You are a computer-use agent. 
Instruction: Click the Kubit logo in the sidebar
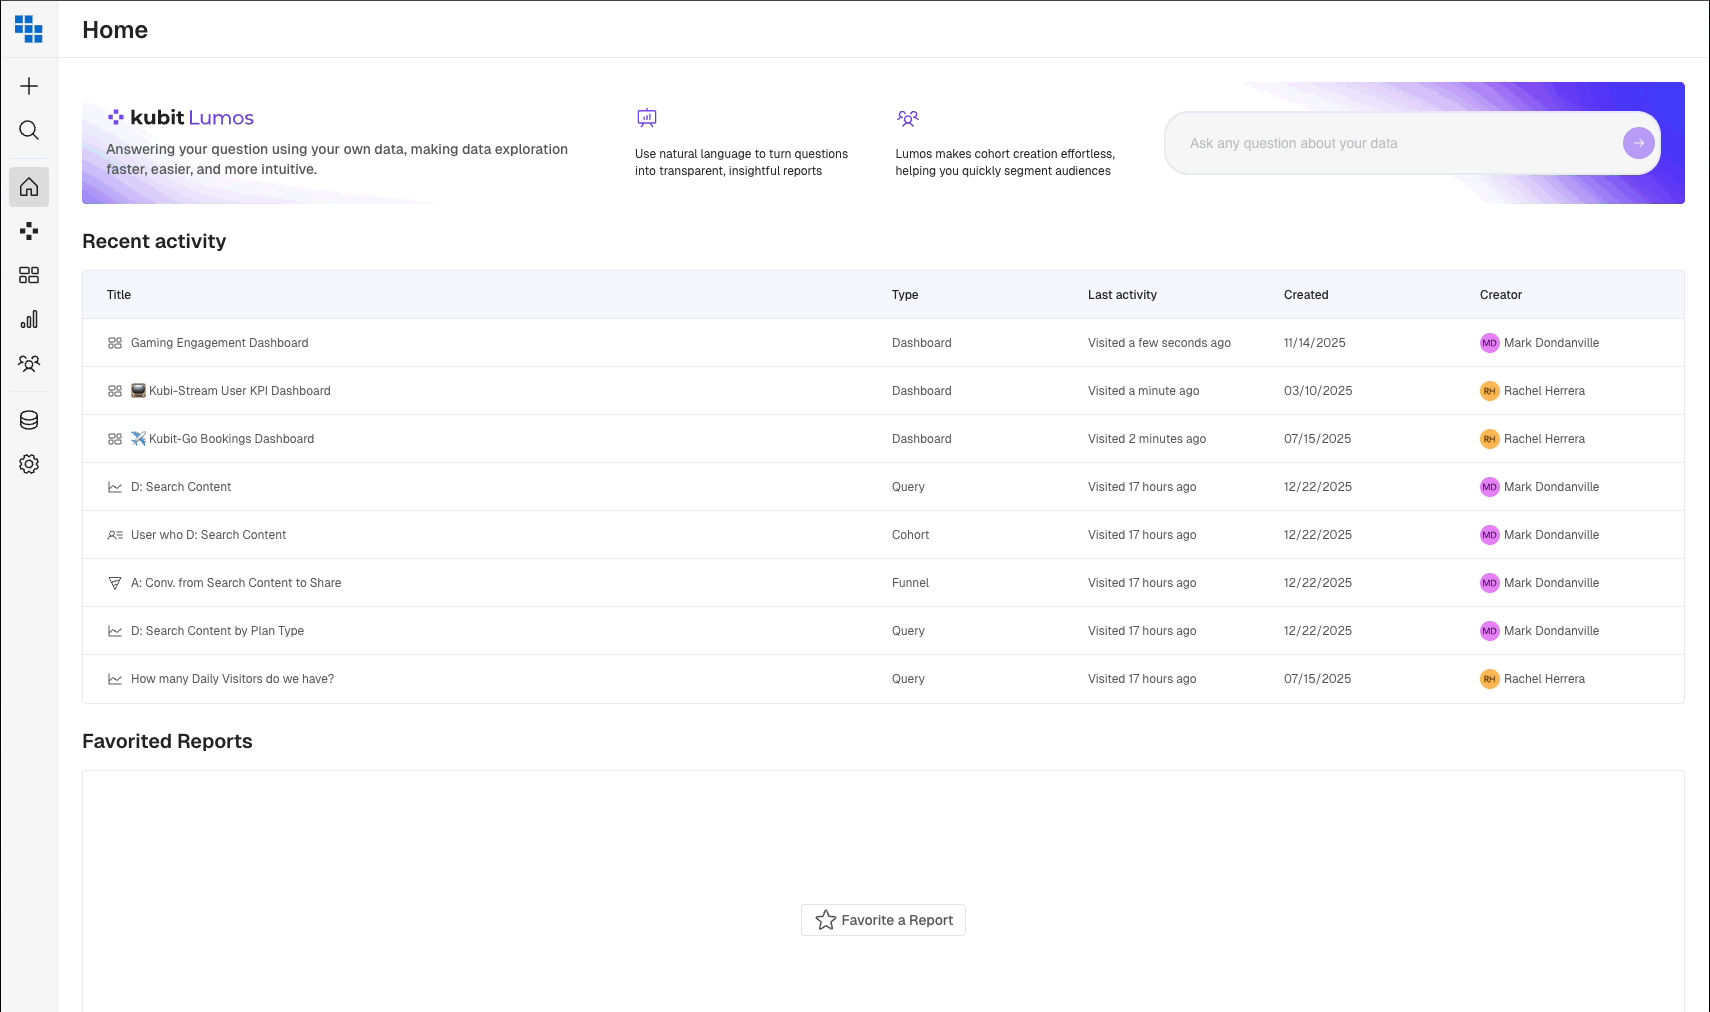[x=29, y=29]
